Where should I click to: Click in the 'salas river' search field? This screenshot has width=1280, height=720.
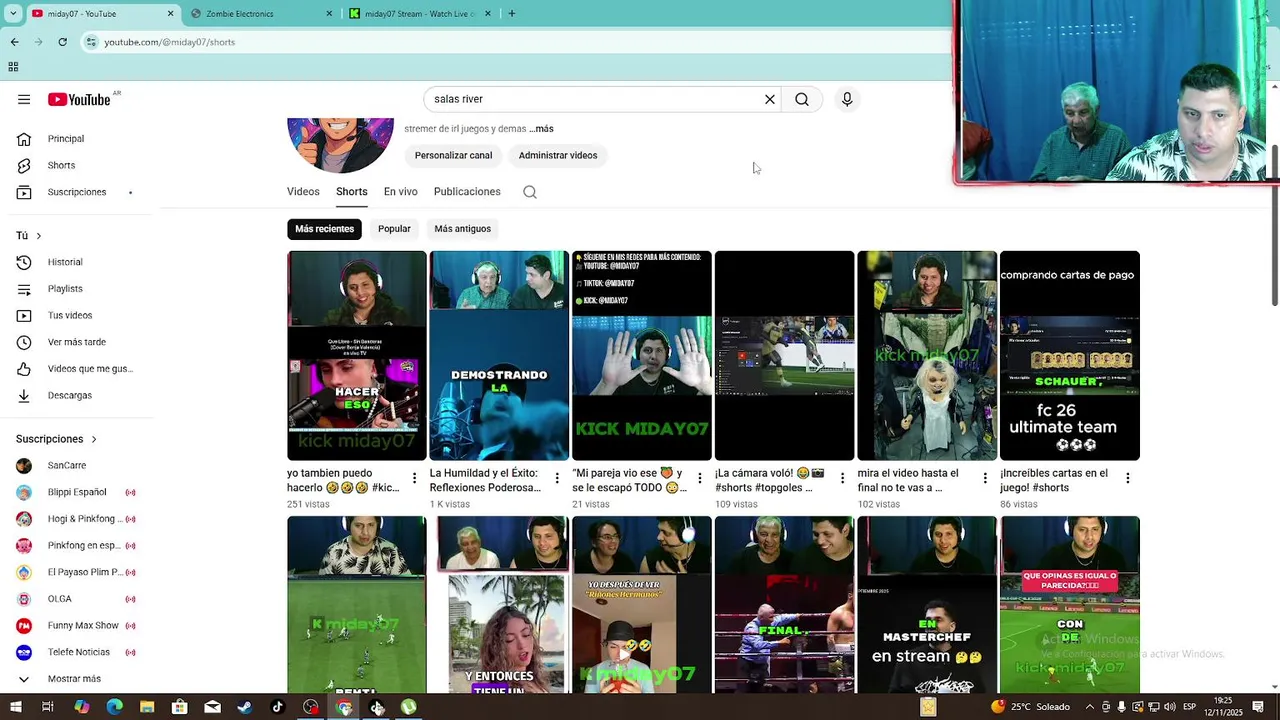click(x=595, y=99)
